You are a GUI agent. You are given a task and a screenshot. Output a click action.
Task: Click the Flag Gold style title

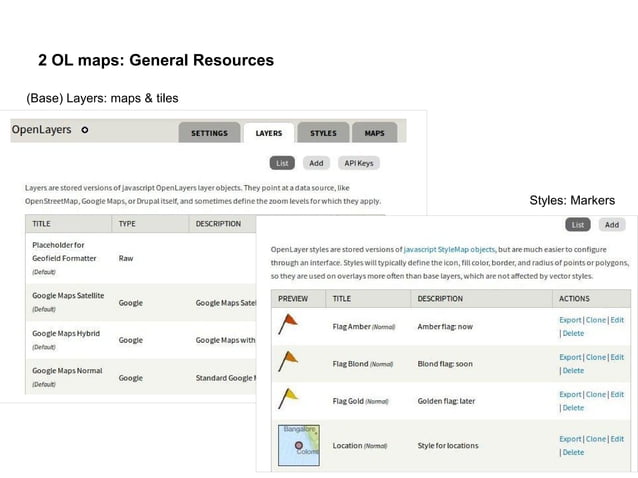(348, 401)
